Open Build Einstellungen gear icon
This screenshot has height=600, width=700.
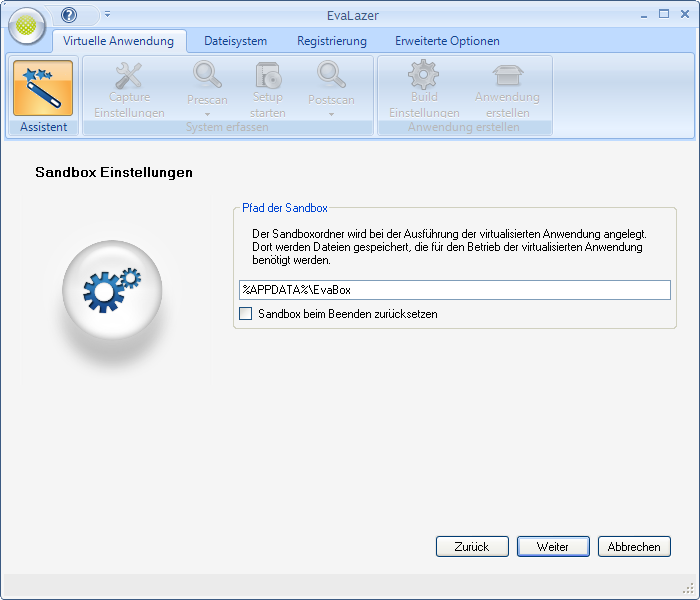[424, 76]
